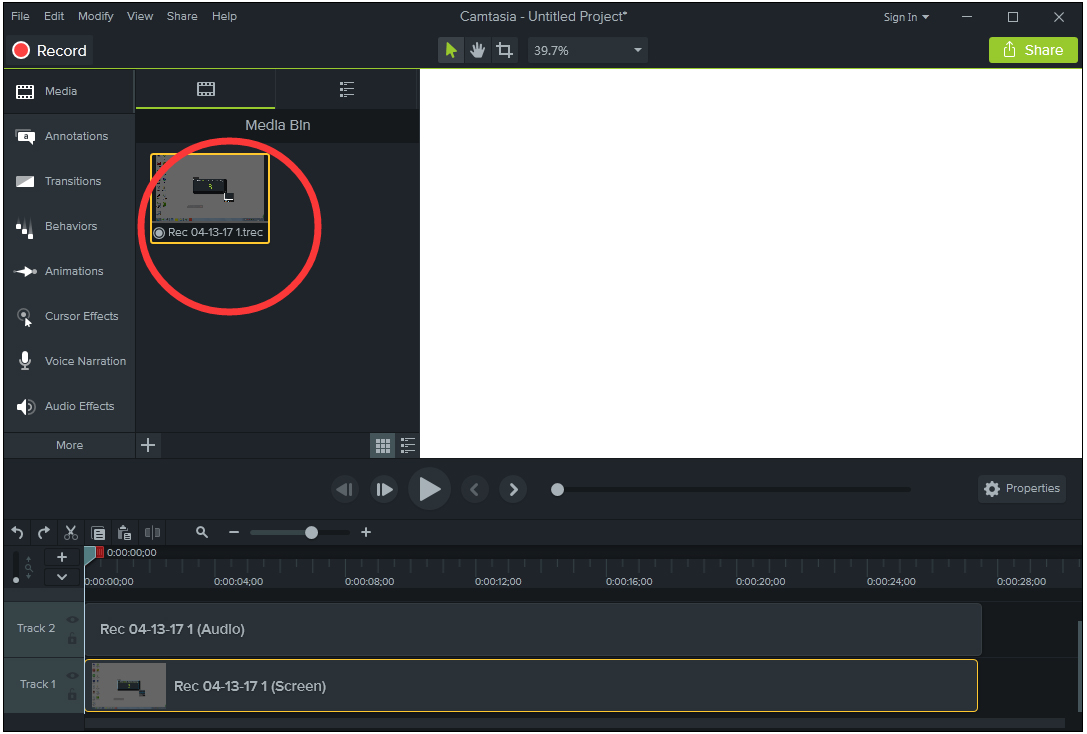The width and height of the screenshot is (1087, 734).
Task: Click the Redo arrow icon
Action: tap(44, 532)
